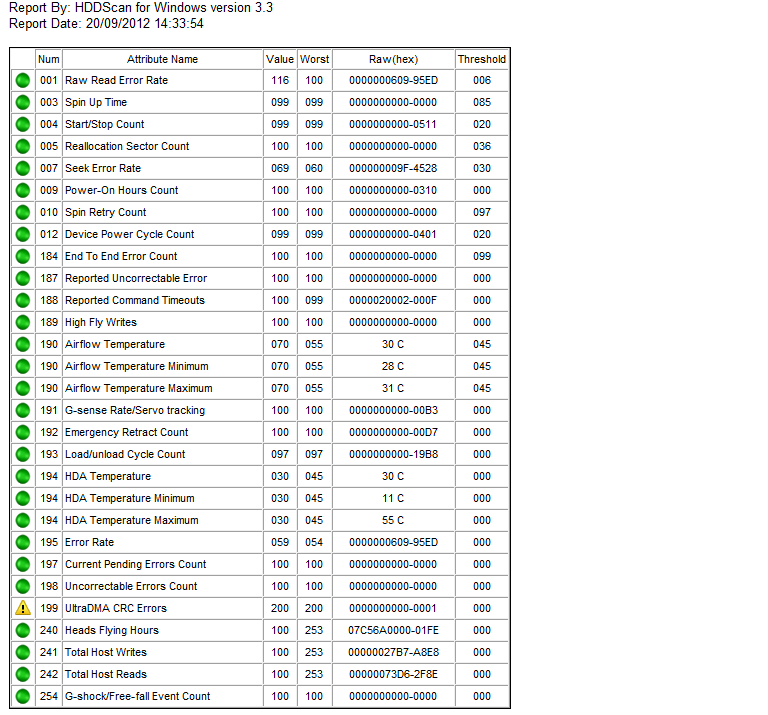Click green status icon for Error Rate row 195

[x=23, y=542]
